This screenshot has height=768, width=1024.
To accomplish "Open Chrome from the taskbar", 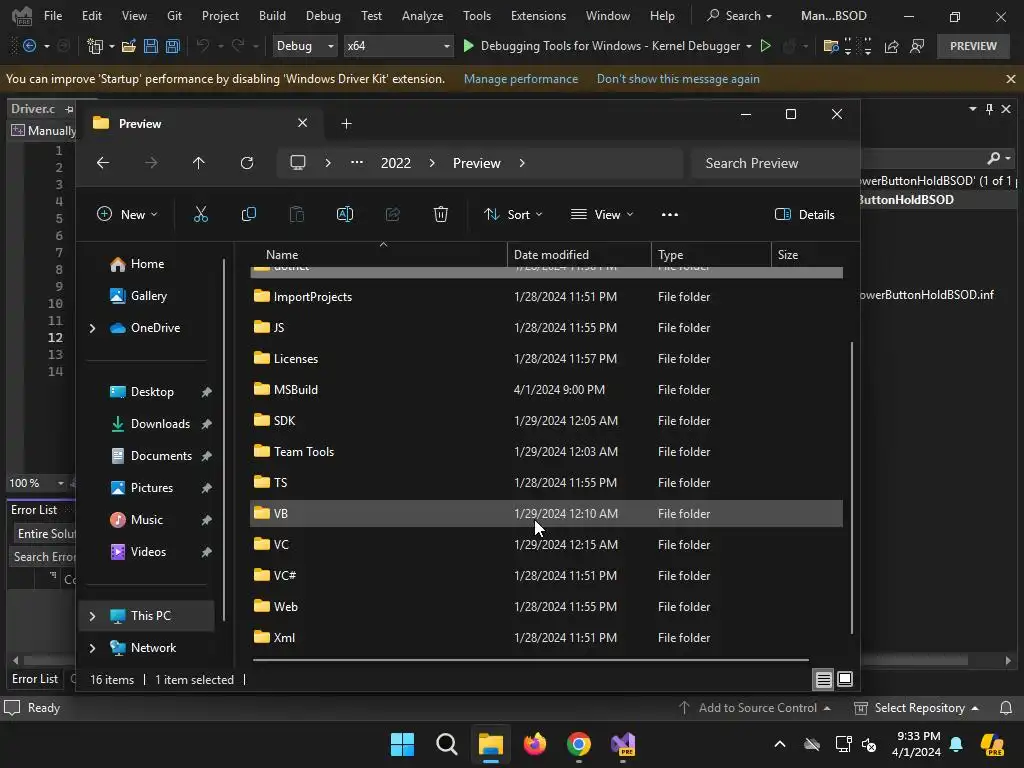I will pos(579,744).
